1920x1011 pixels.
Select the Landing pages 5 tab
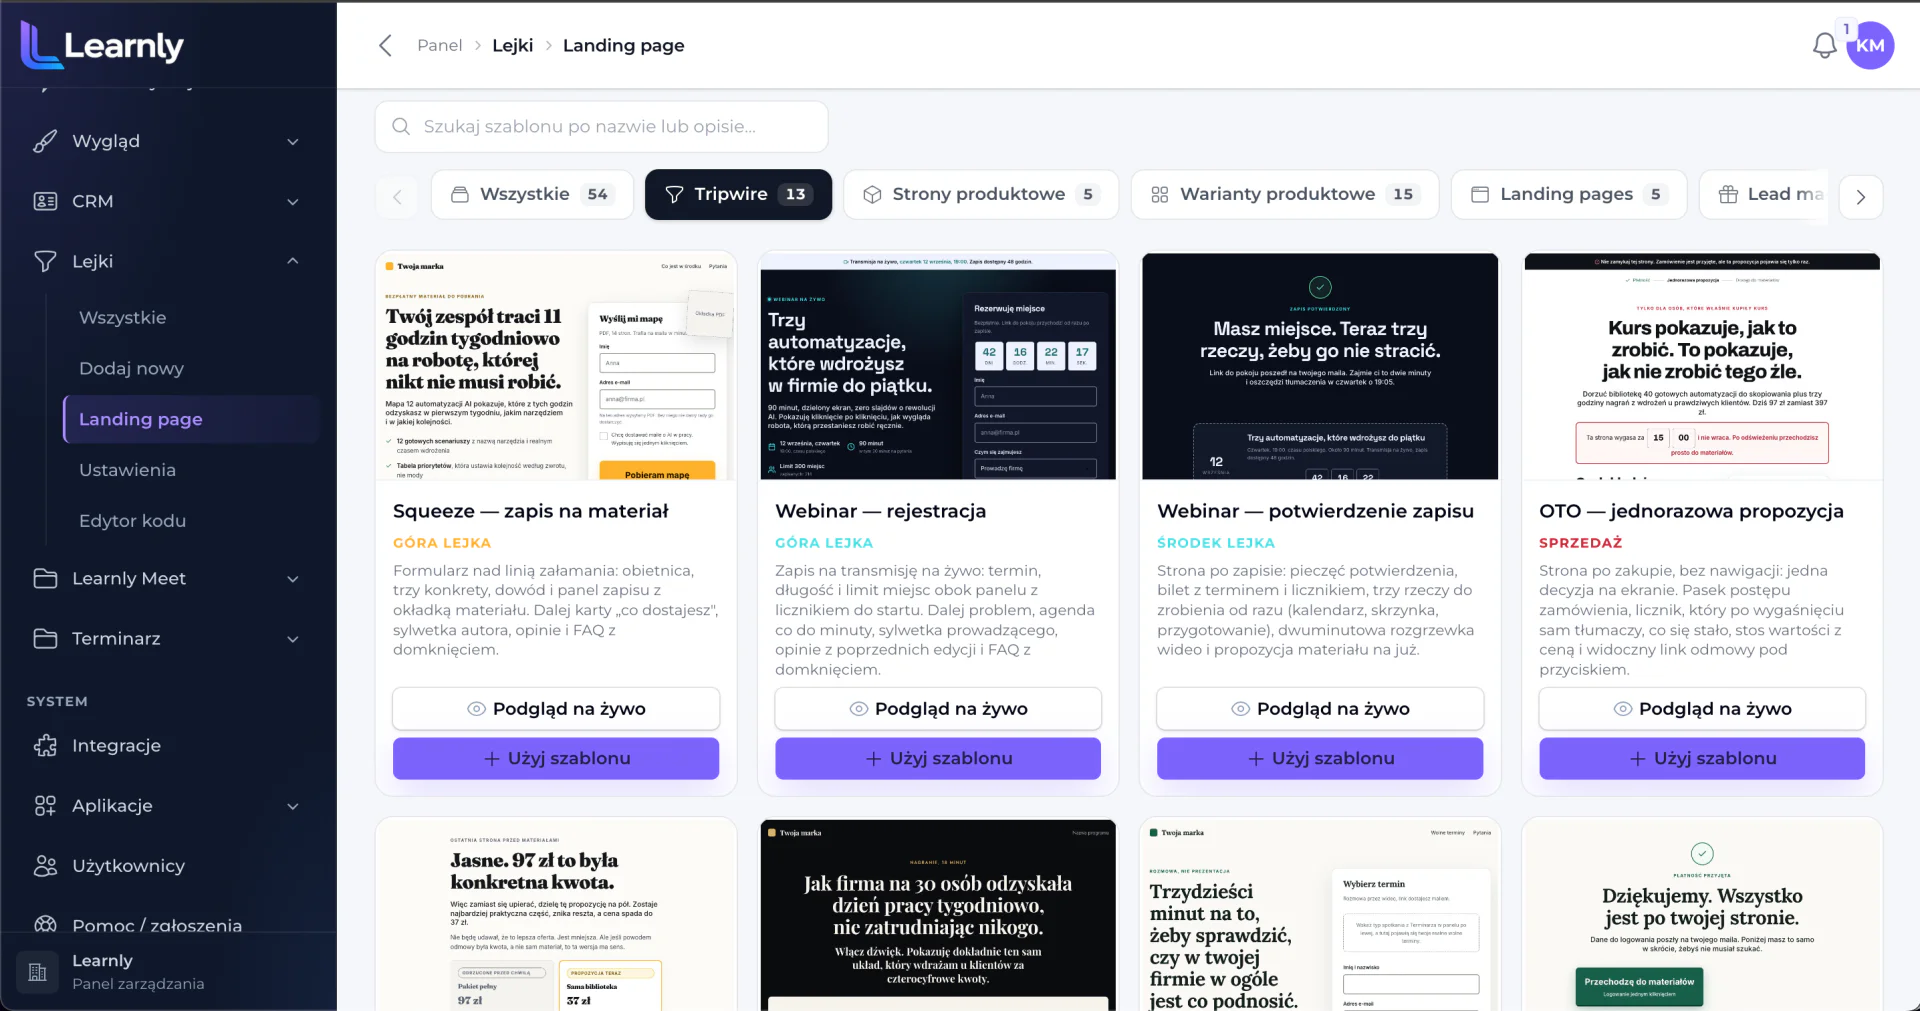(x=1568, y=194)
